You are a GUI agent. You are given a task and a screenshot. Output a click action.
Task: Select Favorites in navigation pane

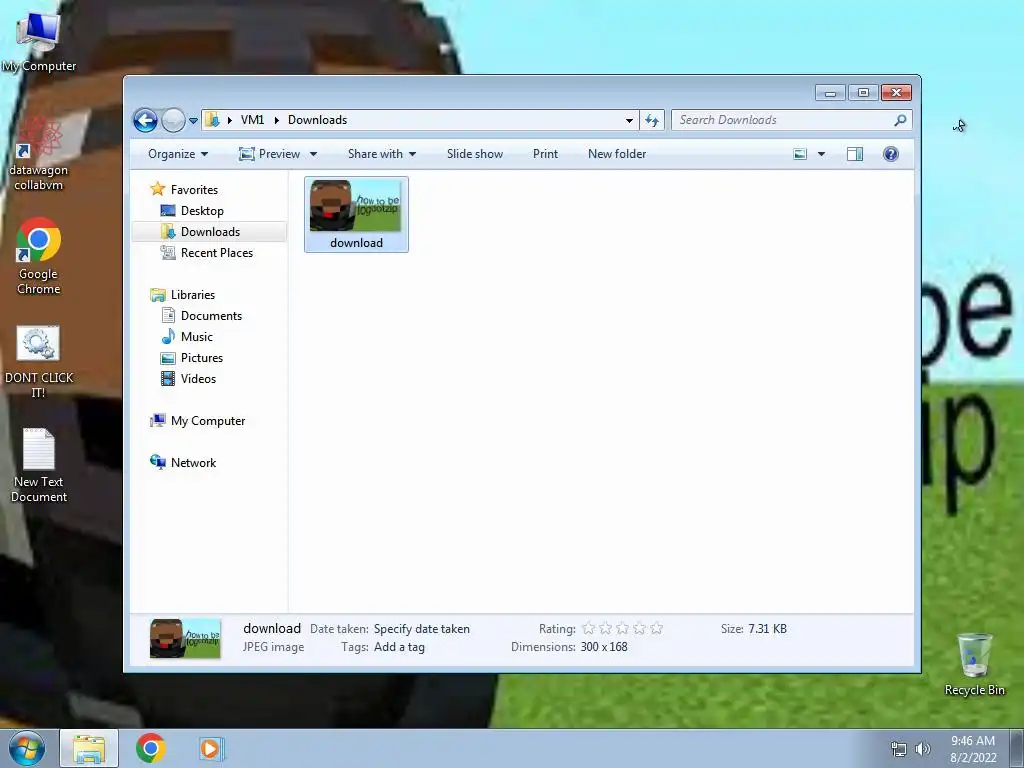coord(194,189)
